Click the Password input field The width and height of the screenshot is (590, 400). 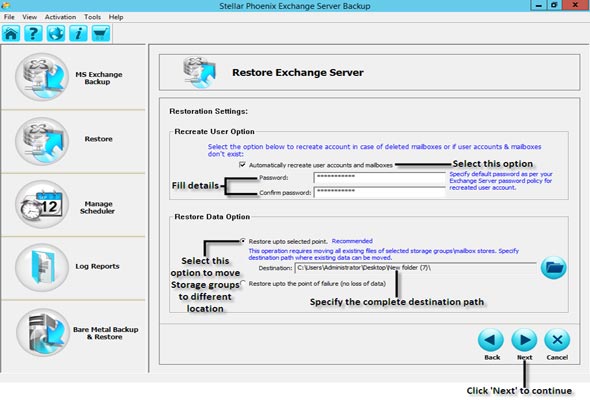pos(380,178)
